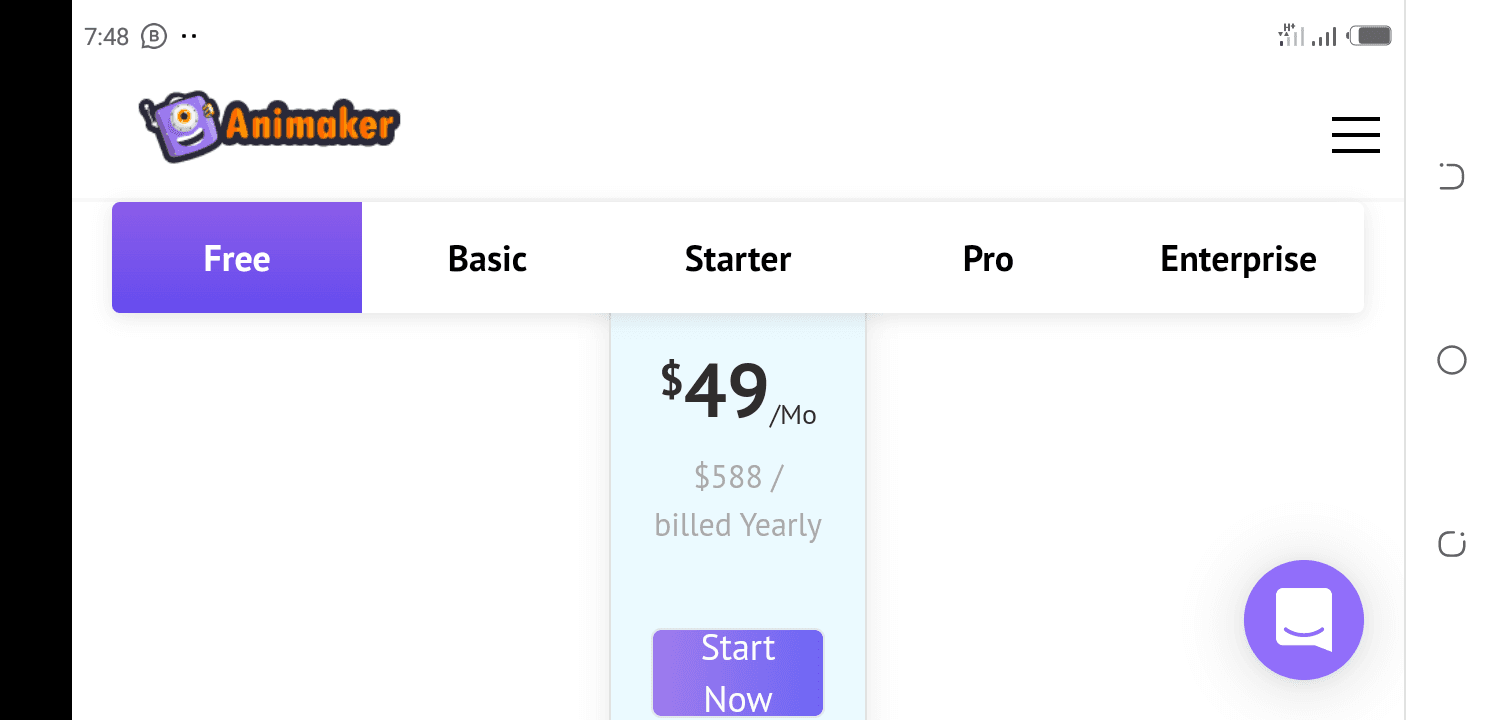Screen dimensions: 1500x720
Task: Tap the 7:48 clock in status bar
Action: pyautogui.click(x=107, y=37)
